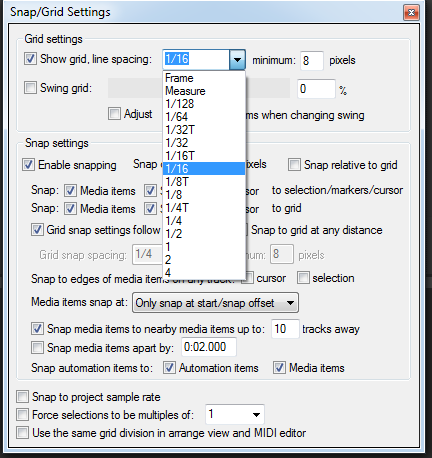Enable snap to edges selection checkbox
The image size is (432, 458).
pyautogui.click(x=303, y=278)
